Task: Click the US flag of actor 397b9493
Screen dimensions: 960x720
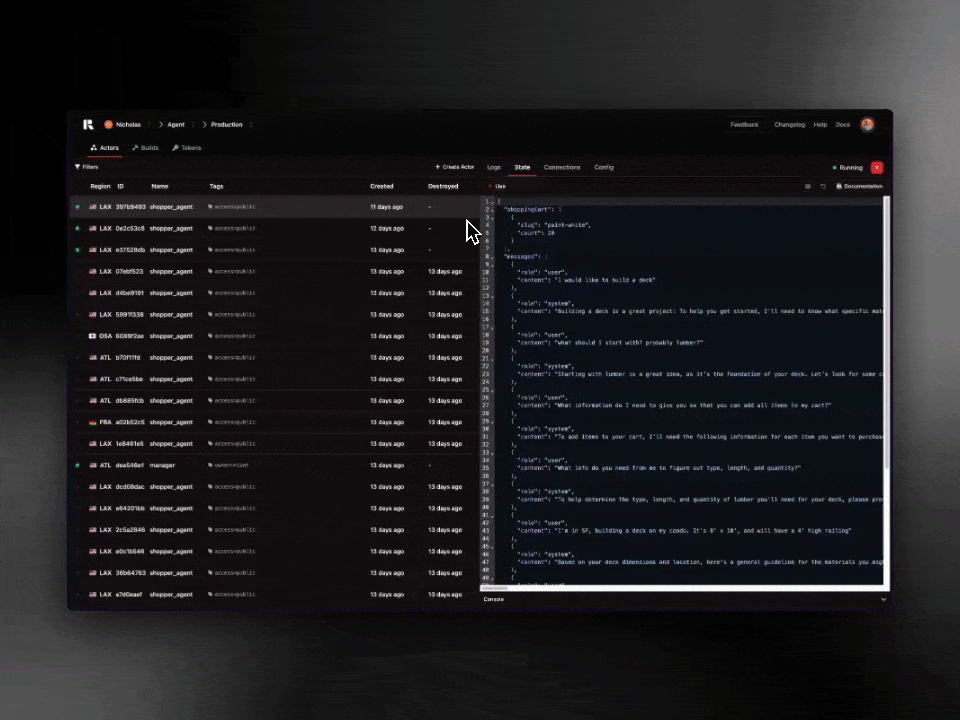Action: [x=93, y=207]
